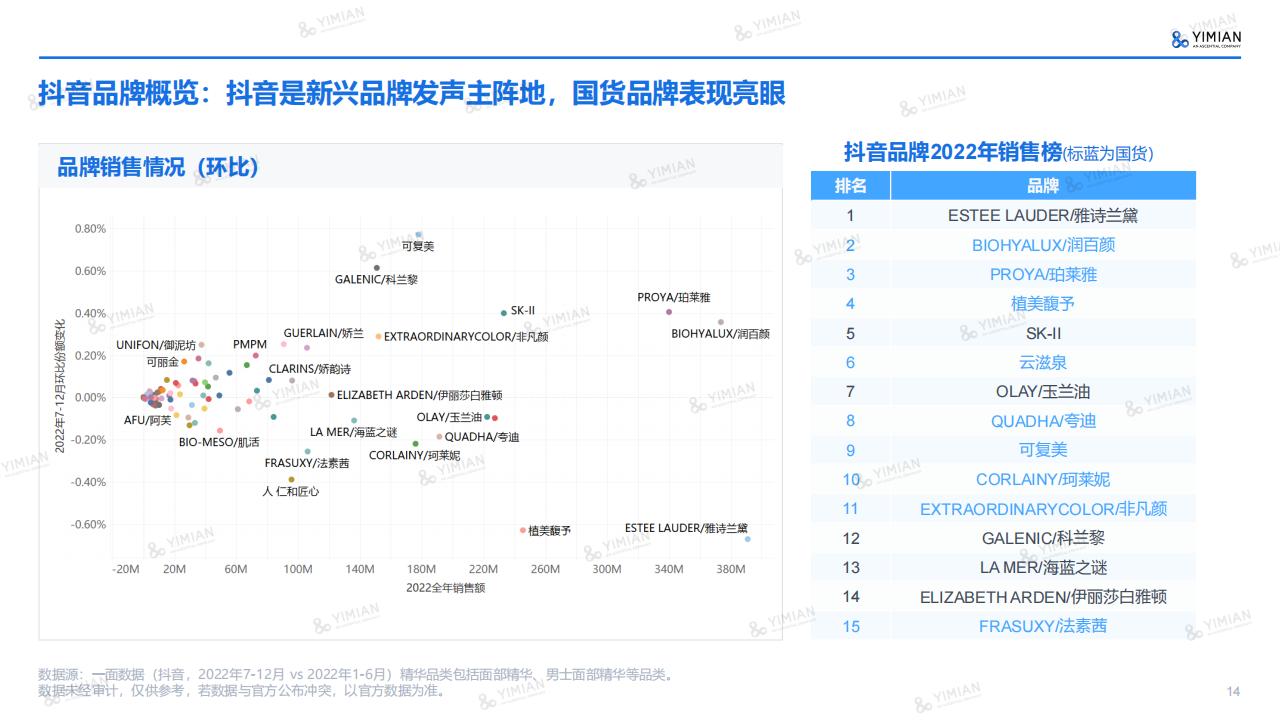Click the 植美馥予 chart data label
This screenshot has height=720, width=1280.
point(550,531)
